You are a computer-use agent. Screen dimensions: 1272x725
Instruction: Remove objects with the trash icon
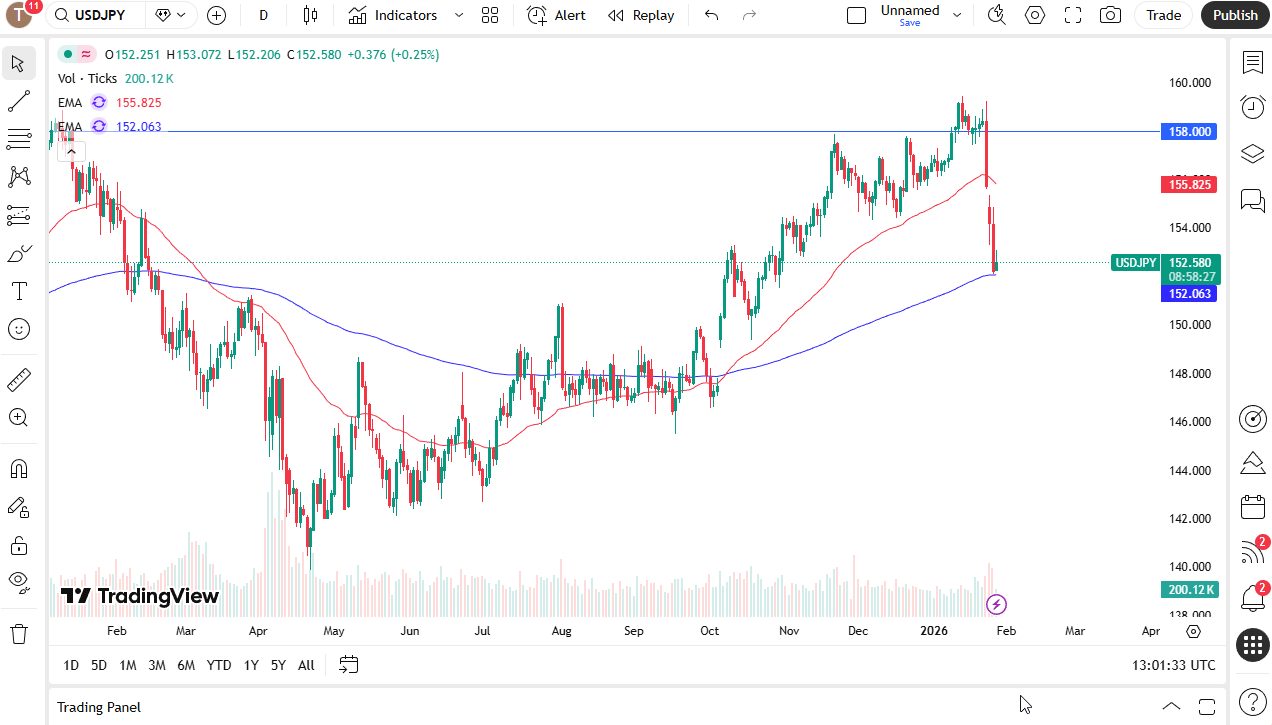coord(18,634)
